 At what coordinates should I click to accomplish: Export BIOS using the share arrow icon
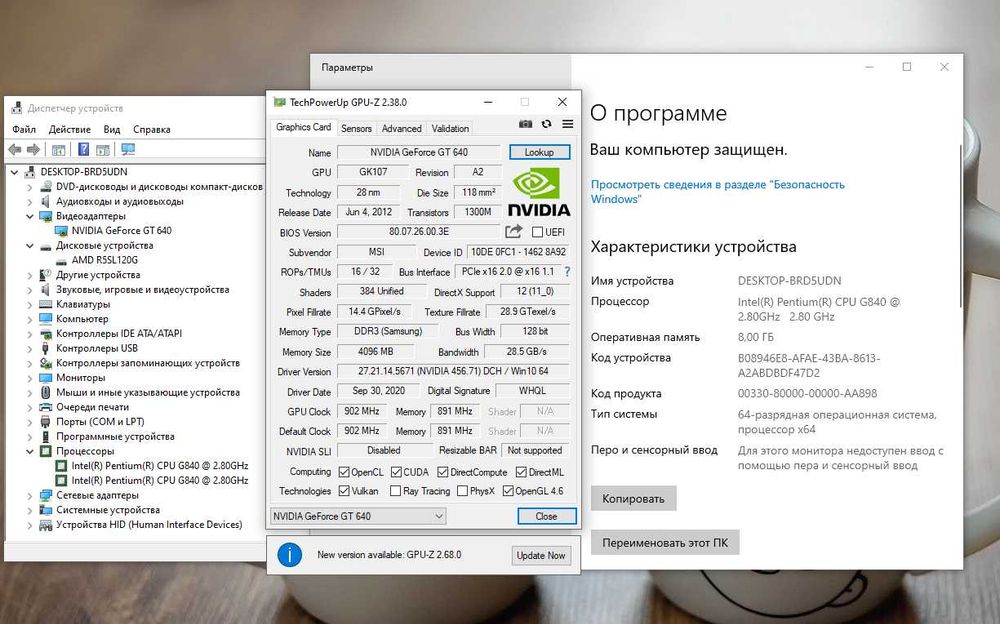coord(513,231)
